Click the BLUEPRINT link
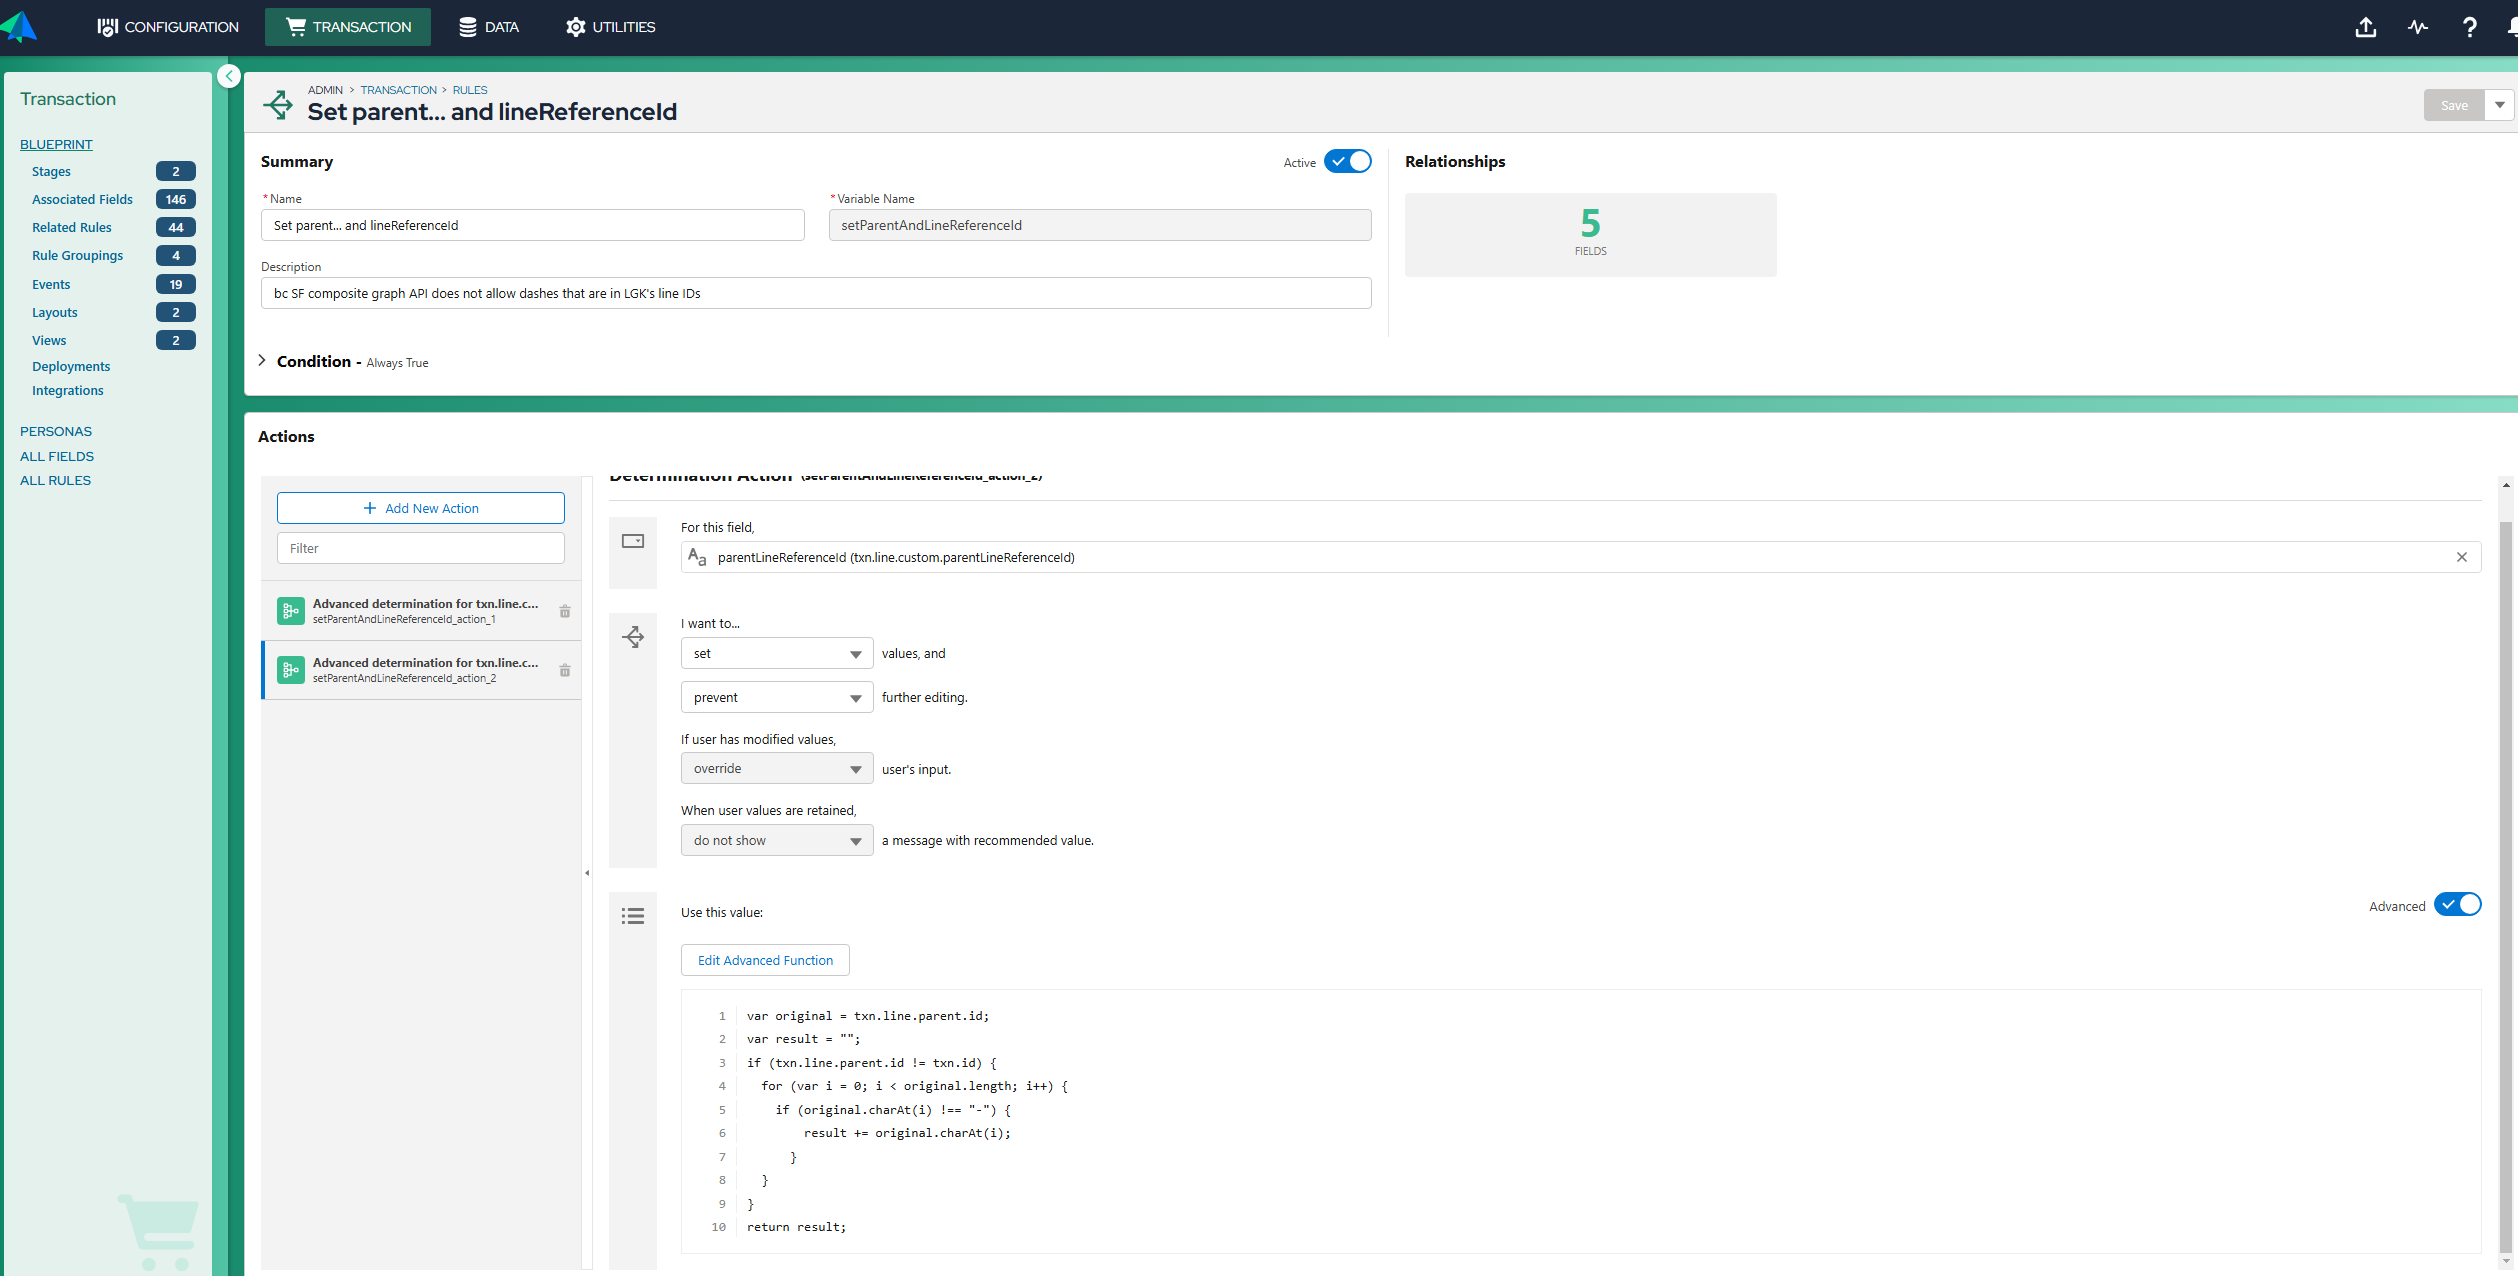This screenshot has width=2518, height=1276. pyautogui.click(x=56, y=145)
